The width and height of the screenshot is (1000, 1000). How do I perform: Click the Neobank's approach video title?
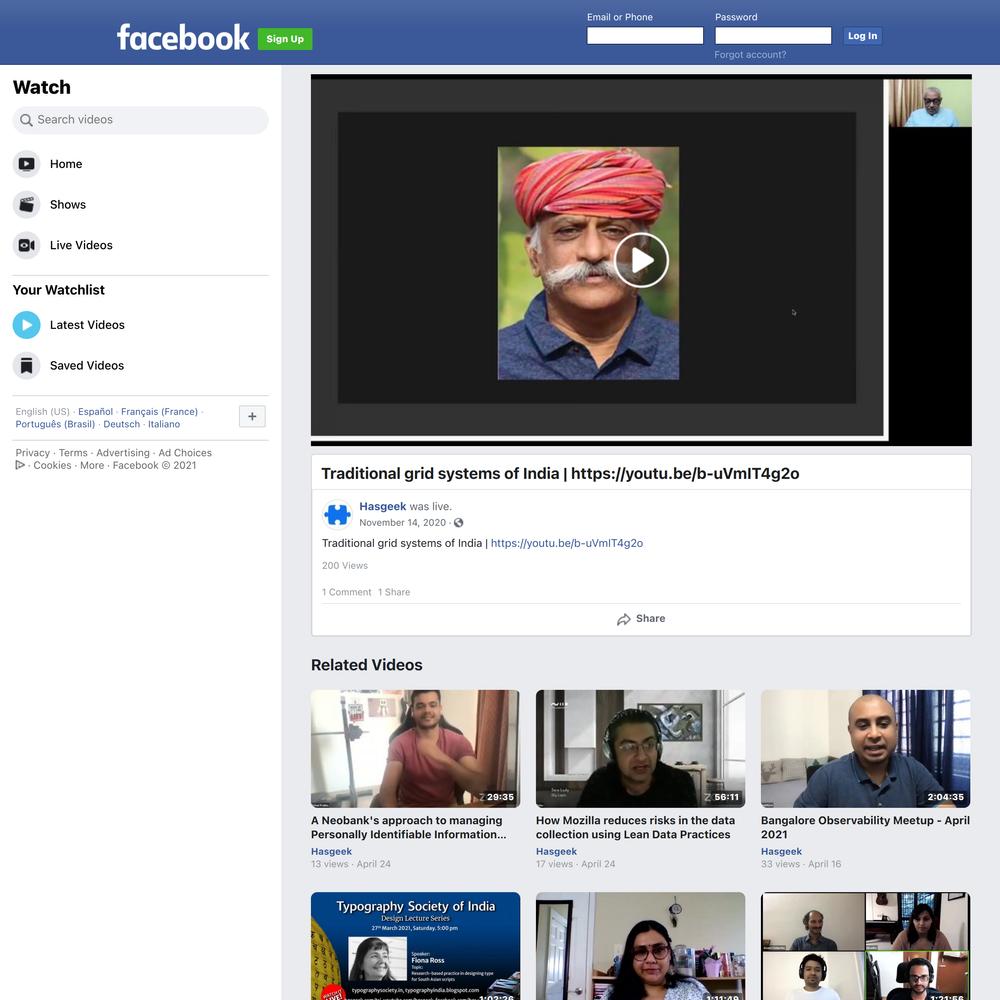(x=409, y=828)
